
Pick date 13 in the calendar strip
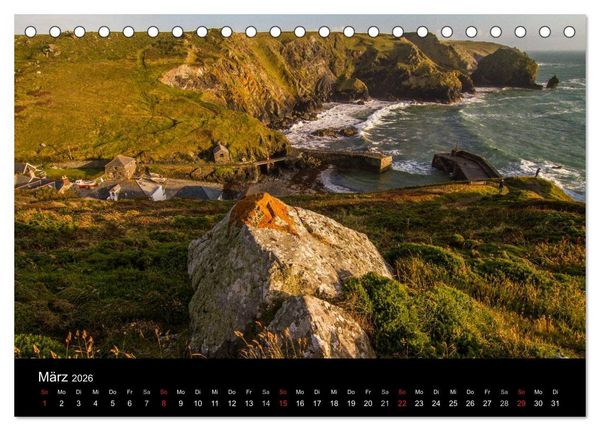[249, 403]
